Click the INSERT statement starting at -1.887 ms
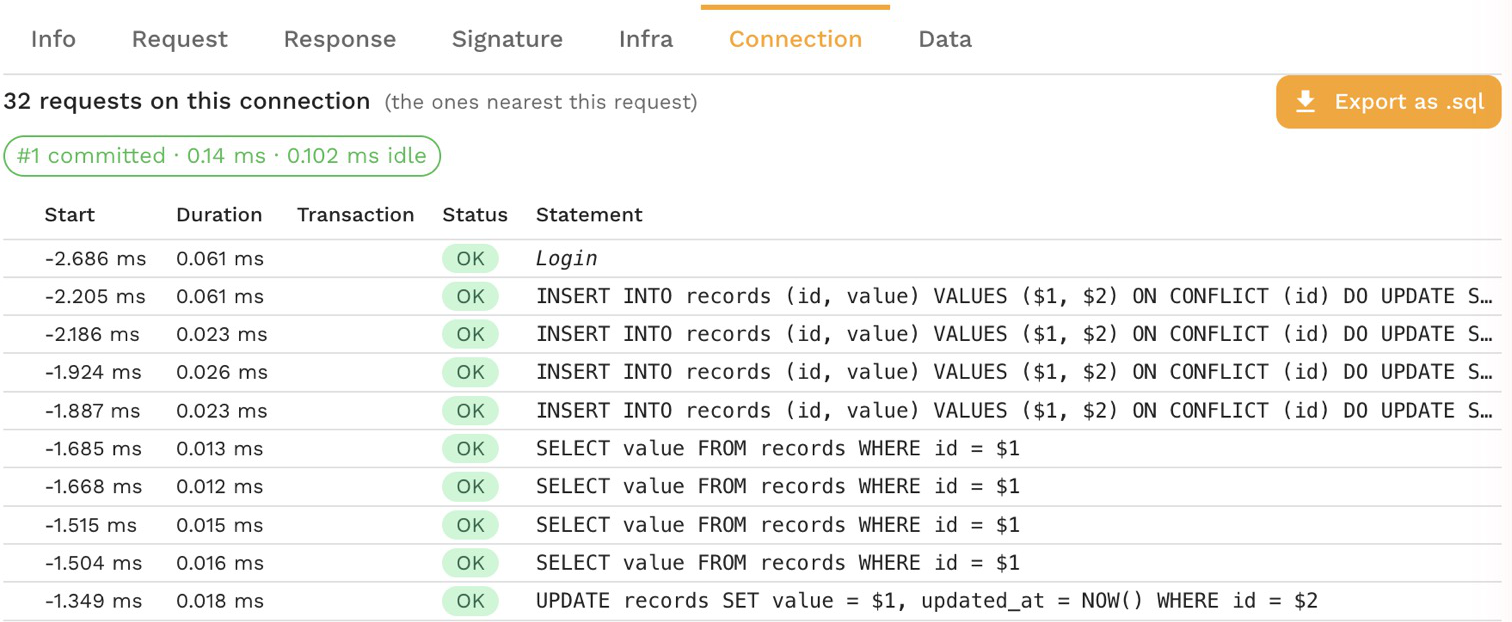This screenshot has width=1512, height=622. click(x=1015, y=410)
